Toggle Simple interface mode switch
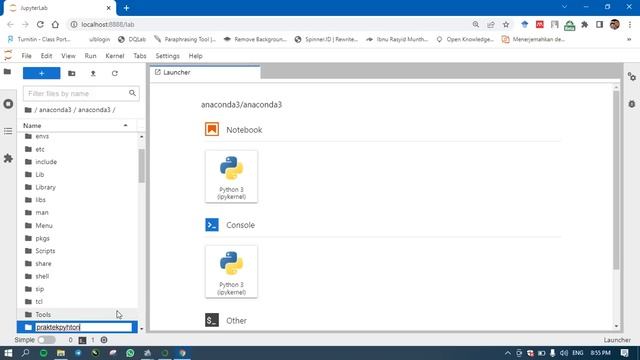Image resolution: width=640 pixels, height=360 pixels. point(47,340)
